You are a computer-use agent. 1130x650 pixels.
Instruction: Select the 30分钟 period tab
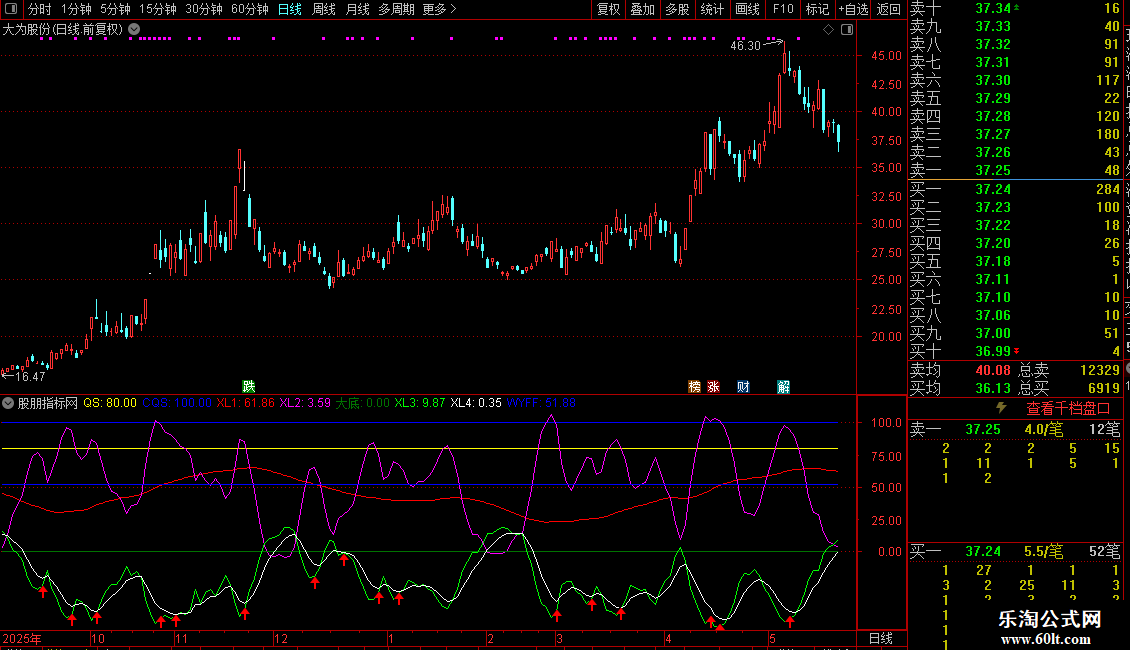(x=204, y=9)
